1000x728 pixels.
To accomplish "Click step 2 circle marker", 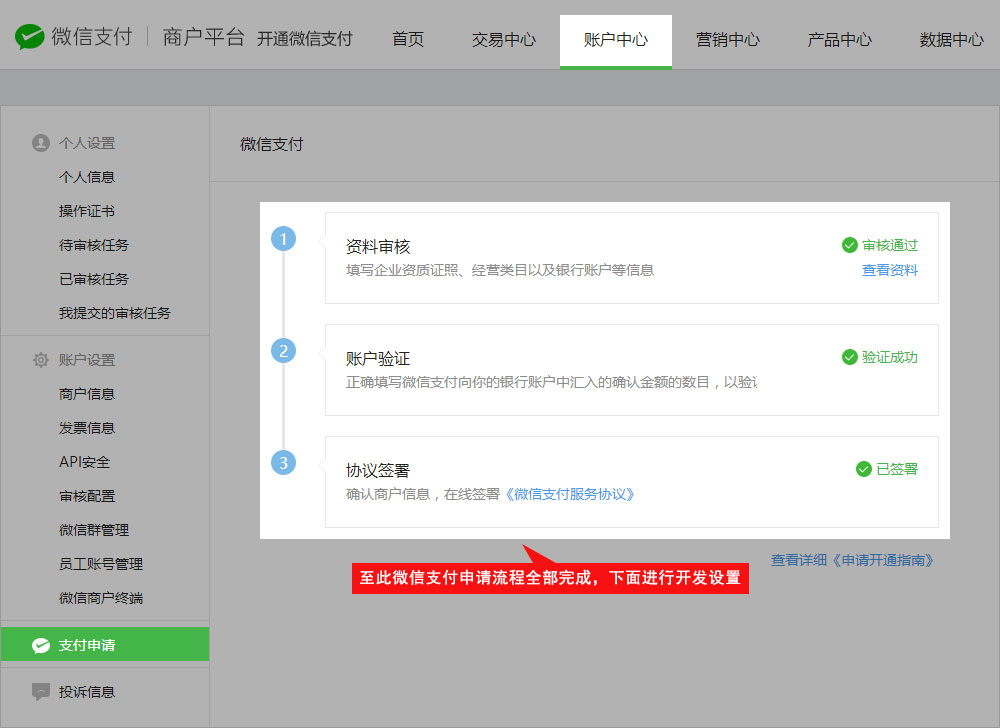I will click(x=284, y=351).
